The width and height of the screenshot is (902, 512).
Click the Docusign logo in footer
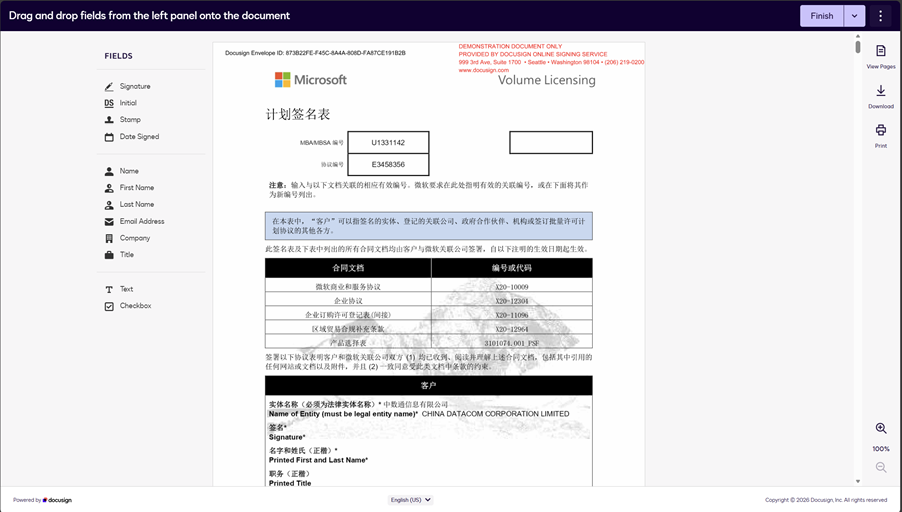(58, 500)
